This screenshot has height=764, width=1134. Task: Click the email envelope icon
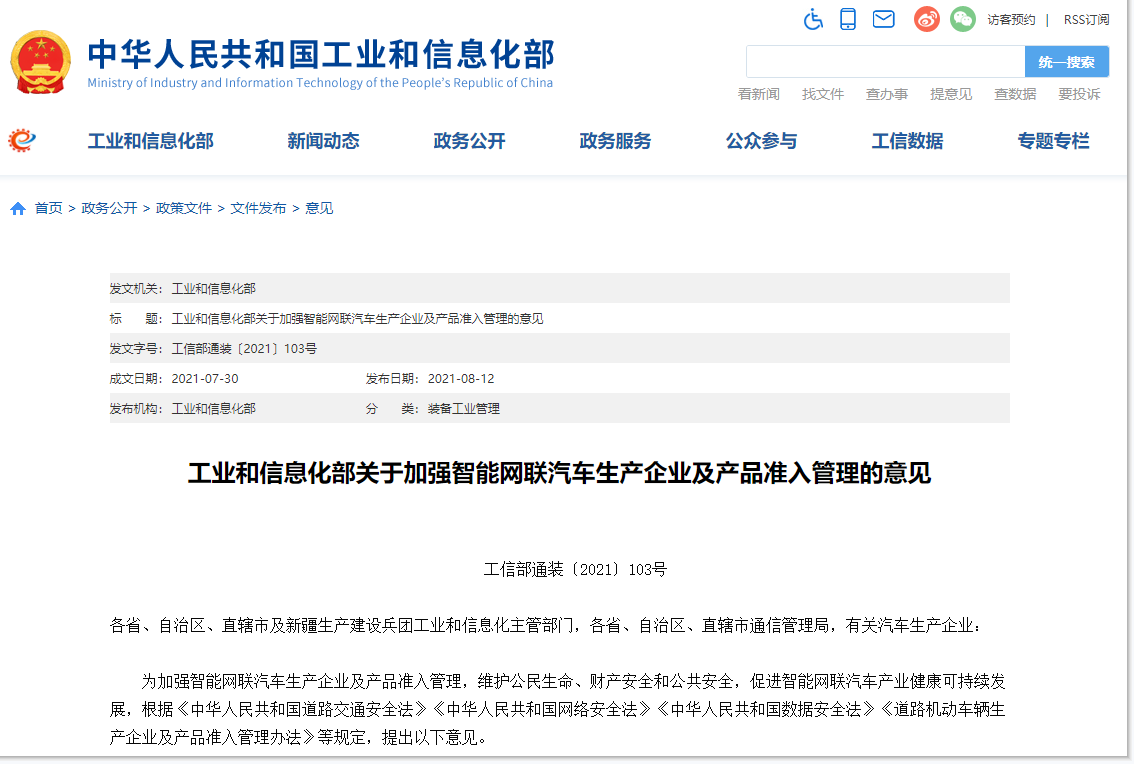[883, 19]
